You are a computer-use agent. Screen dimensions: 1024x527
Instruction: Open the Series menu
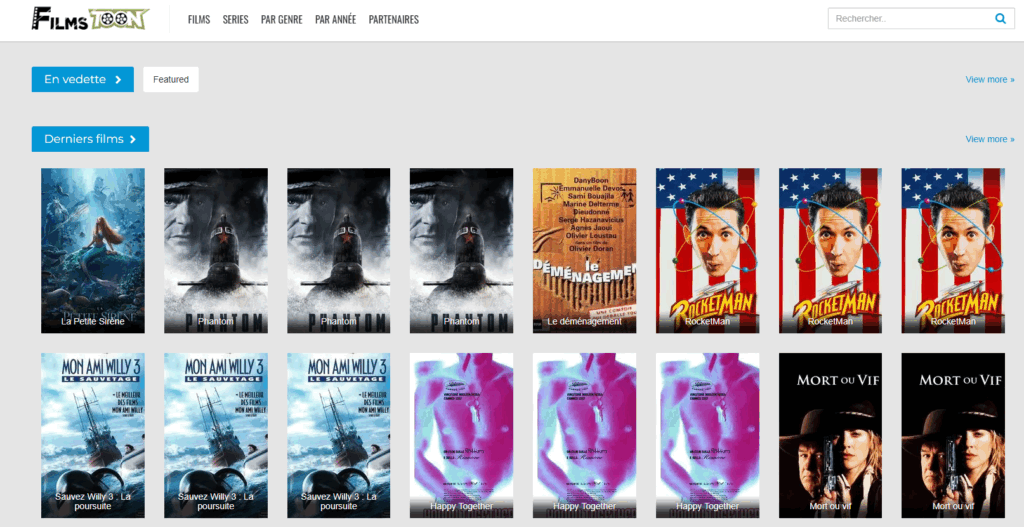click(235, 20)
